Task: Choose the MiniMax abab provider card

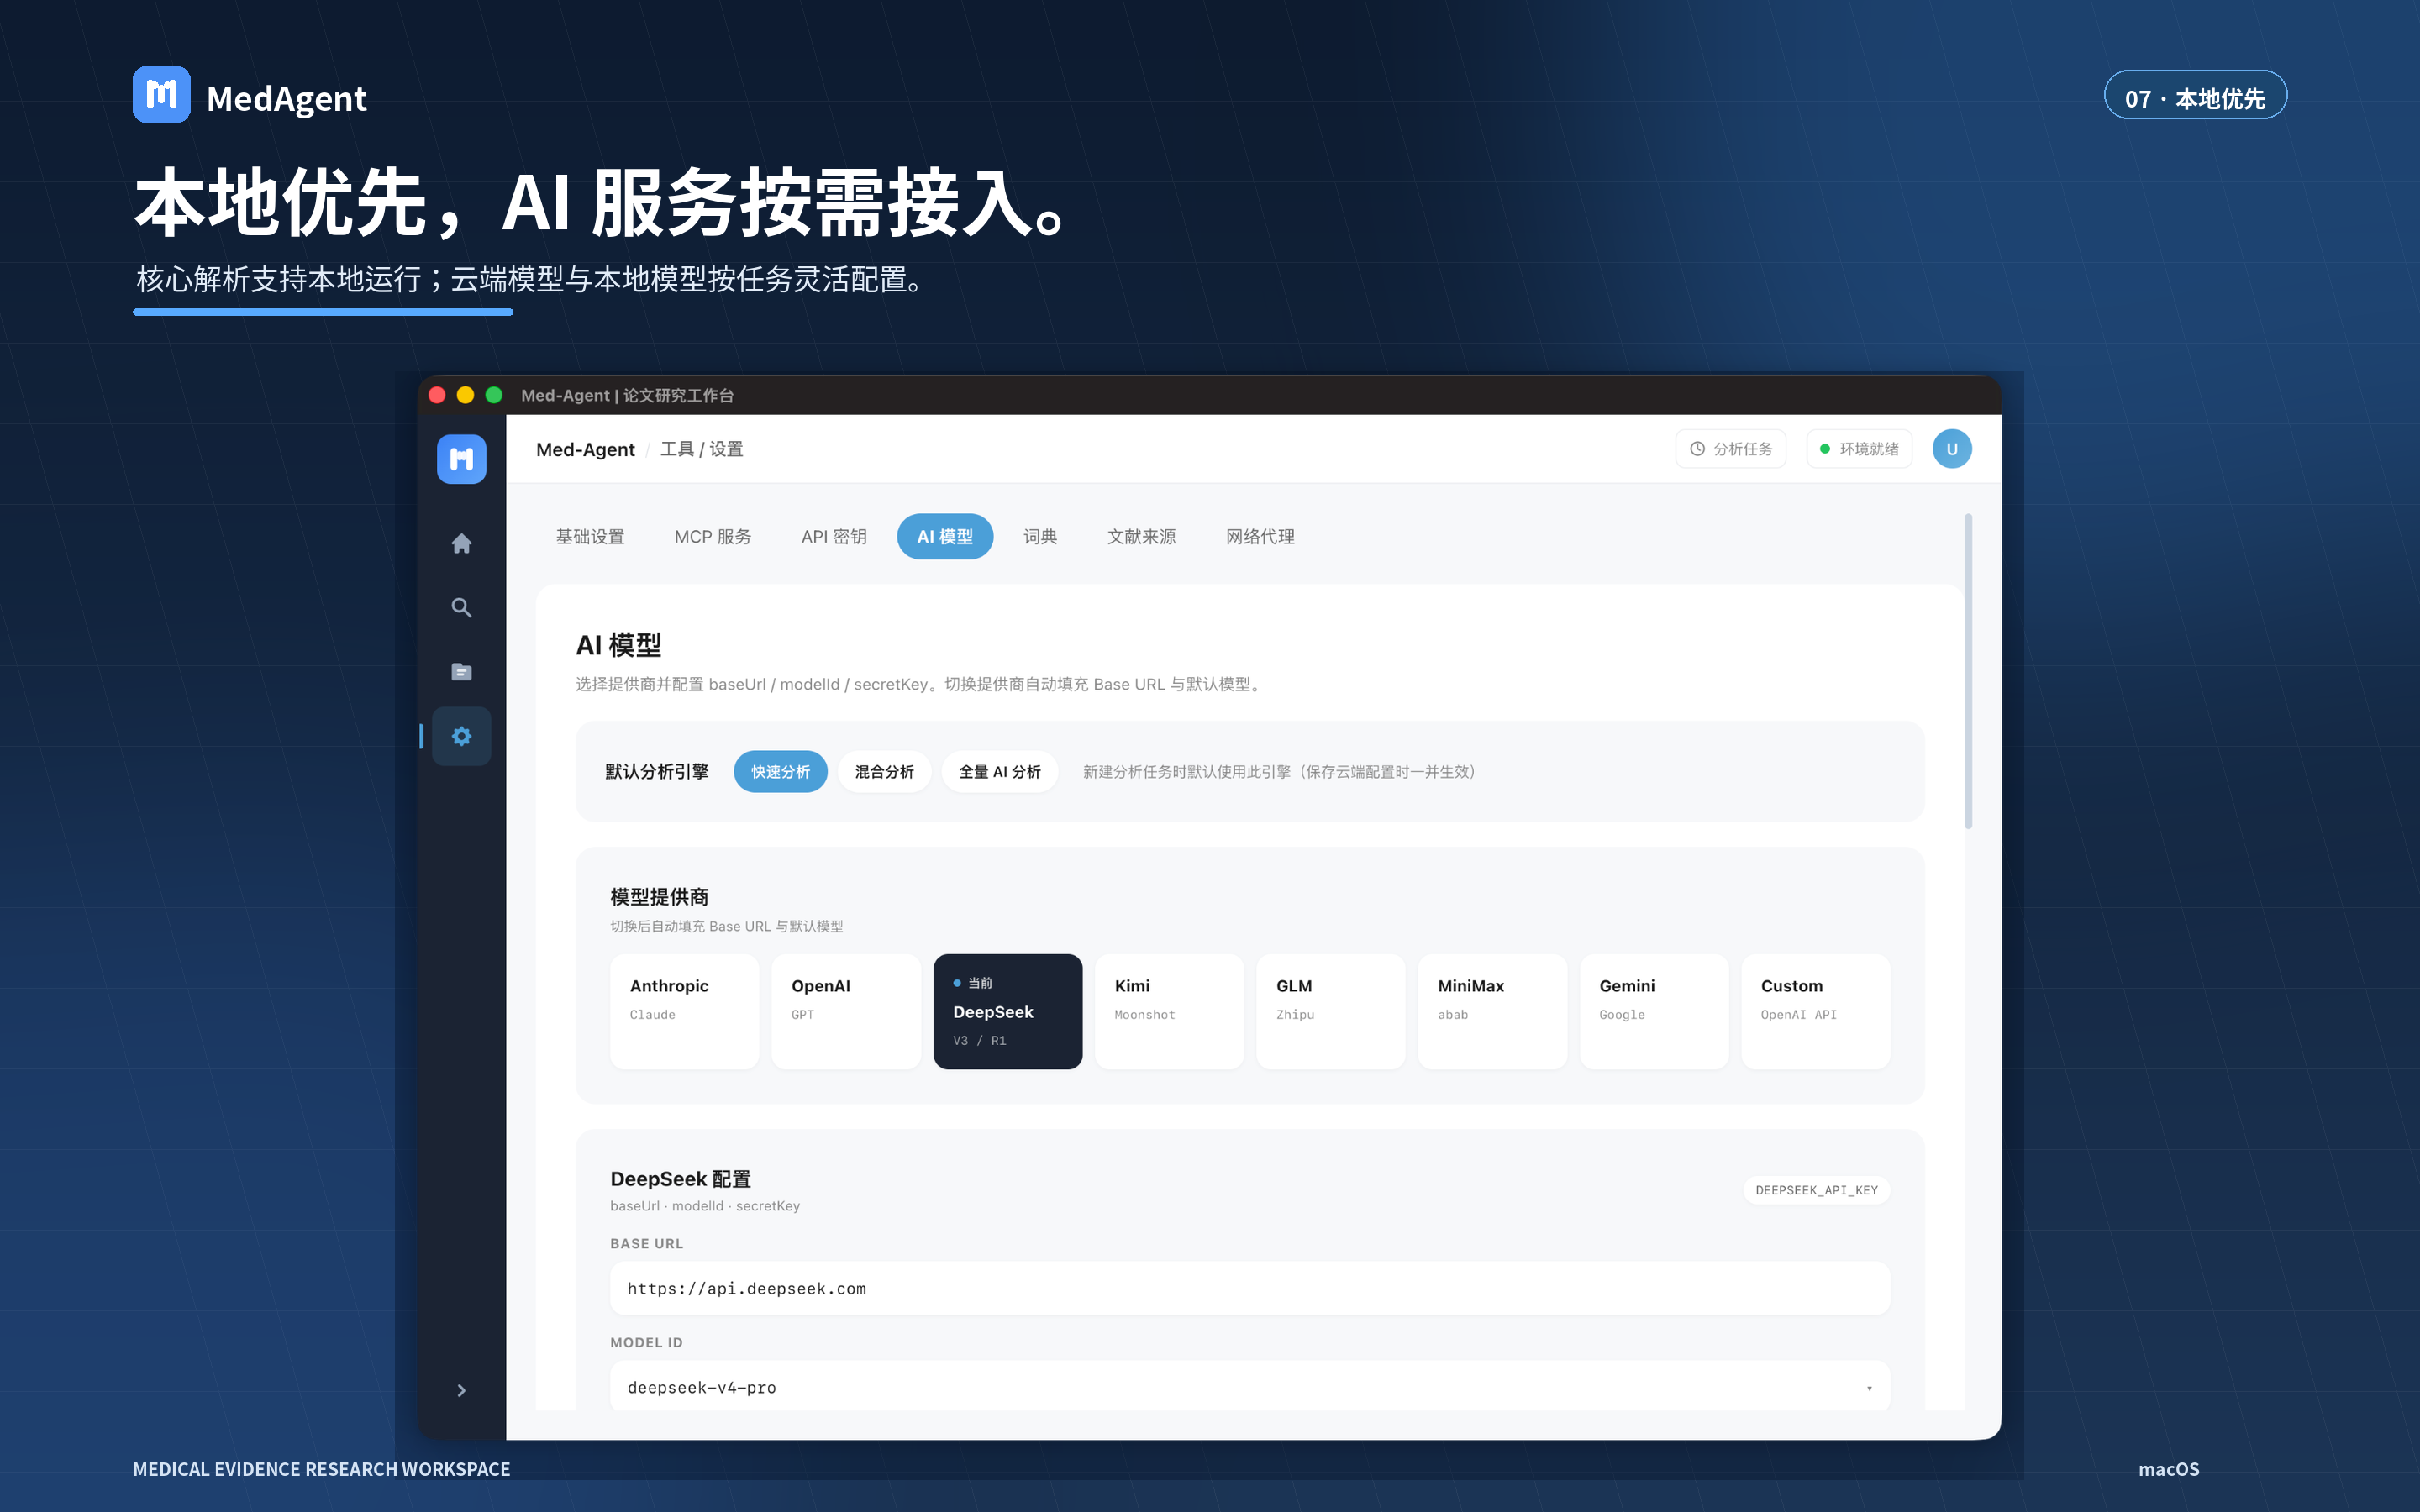Action: coord(1492,1011)
